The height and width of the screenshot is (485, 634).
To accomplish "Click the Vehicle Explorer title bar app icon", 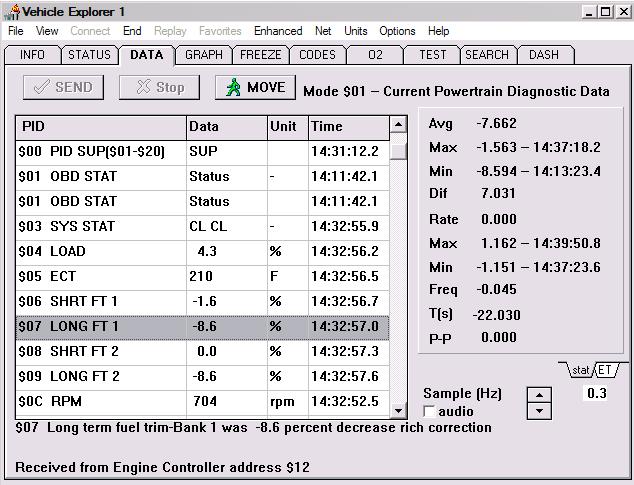I will pos(12,11).
